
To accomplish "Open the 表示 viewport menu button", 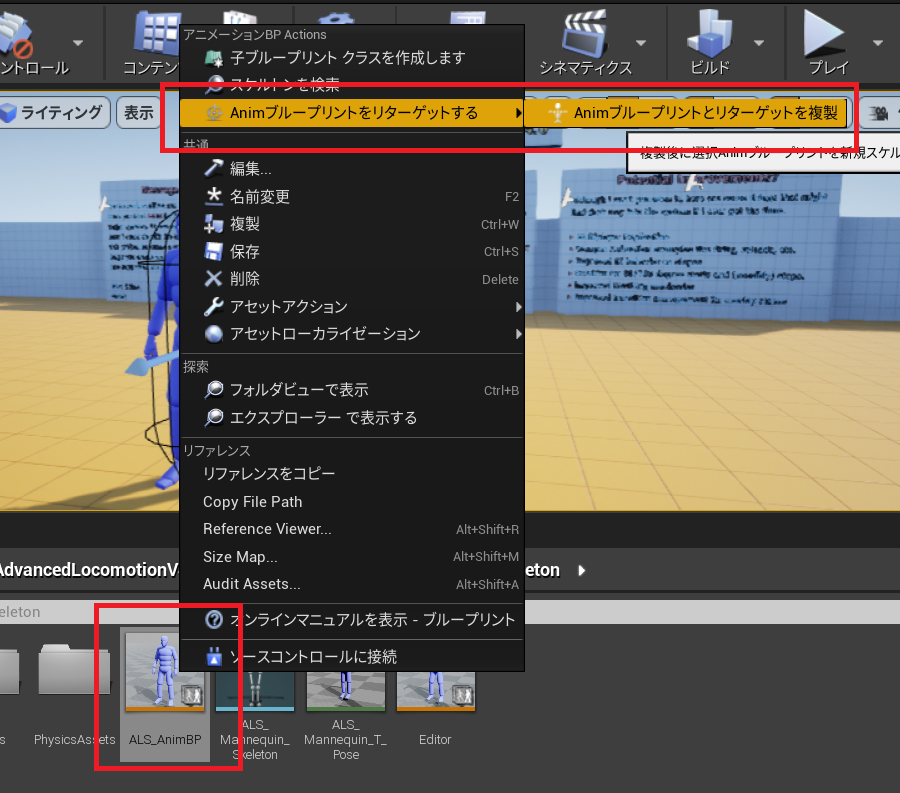I will pos(138,112).
